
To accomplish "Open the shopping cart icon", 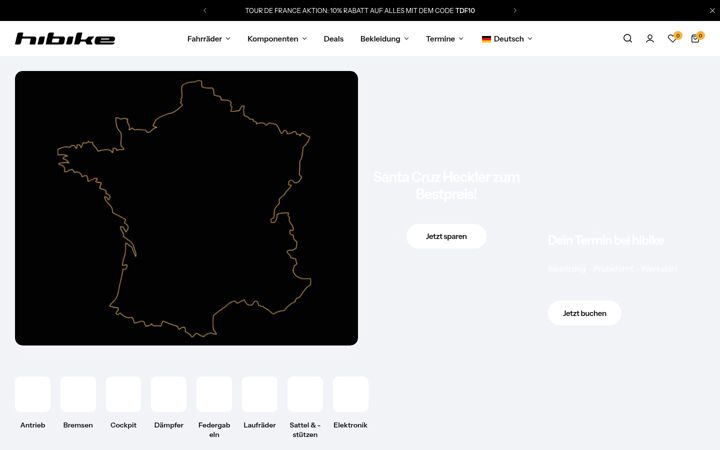I will click(696, 38).
